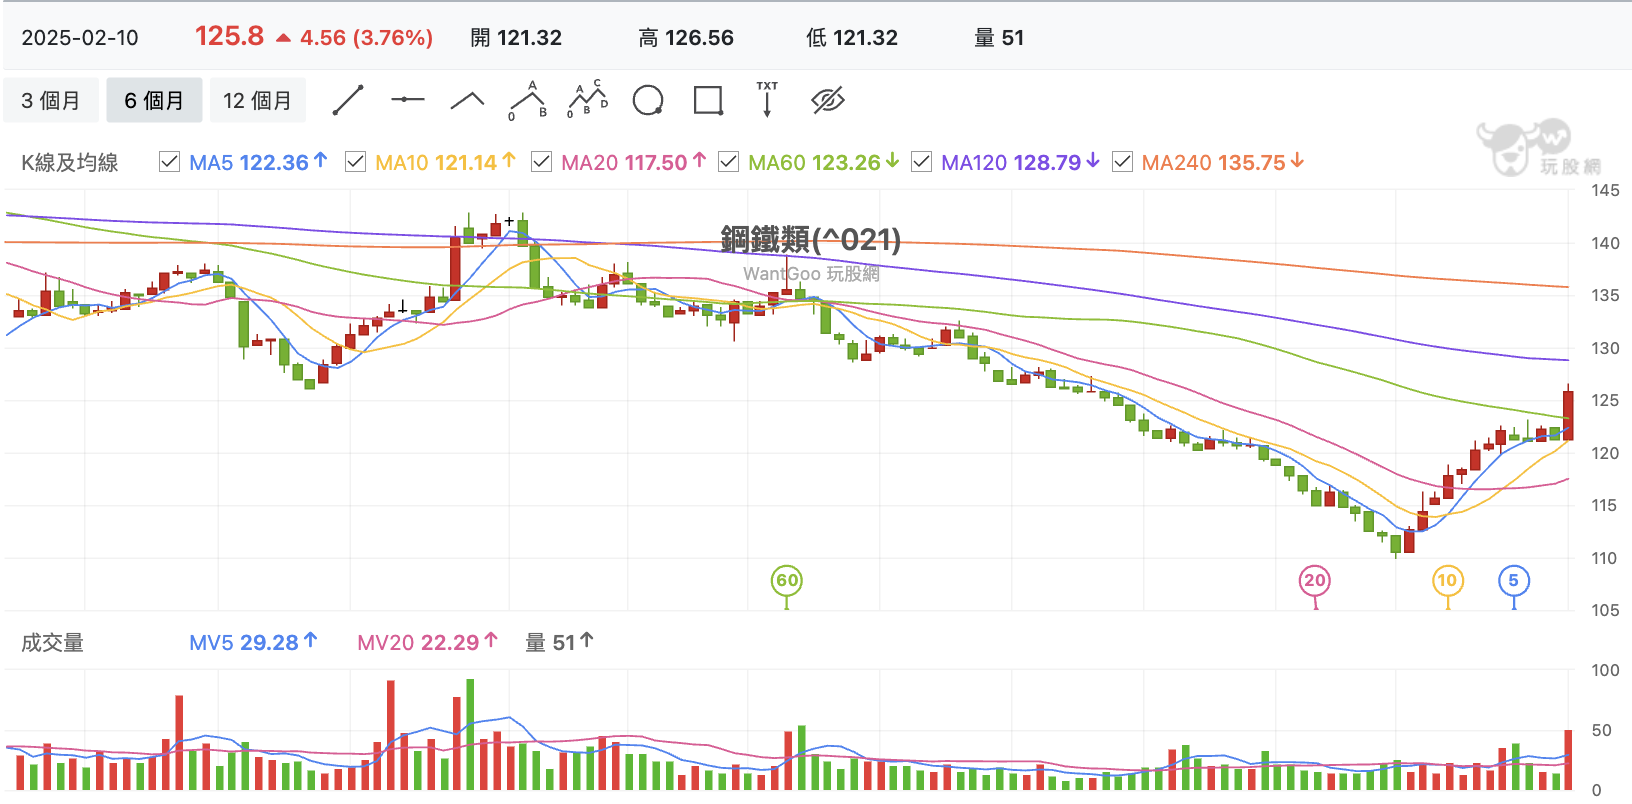This screenshot has width=1632, height=804.
Task: Click the blue 5 MA marker
Action: (x=1513, y=581)
